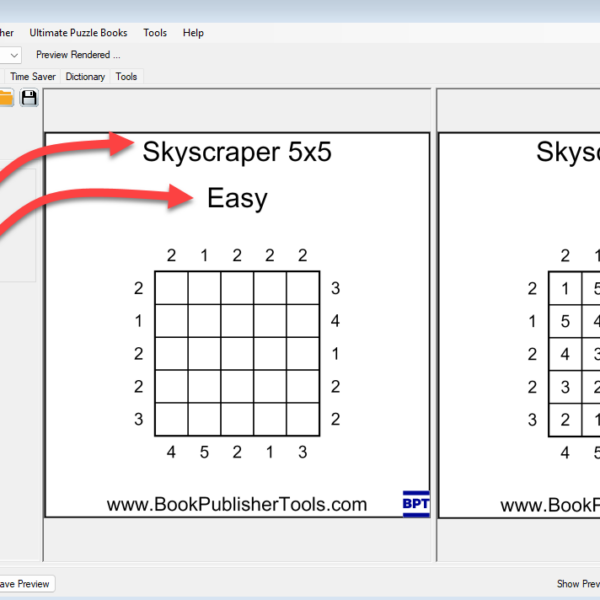Click the Show Preview button at bottom right

(x=577, y=584)
